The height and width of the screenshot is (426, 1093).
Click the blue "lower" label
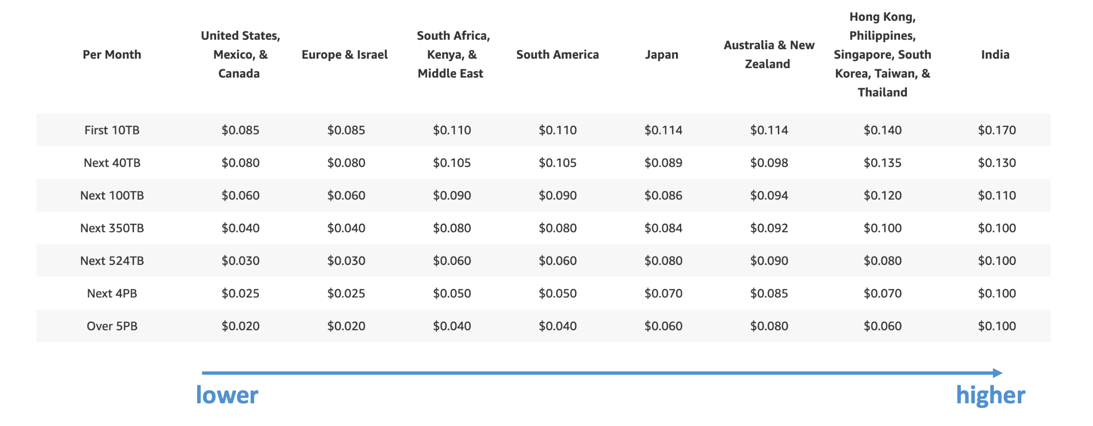point(227,395)
